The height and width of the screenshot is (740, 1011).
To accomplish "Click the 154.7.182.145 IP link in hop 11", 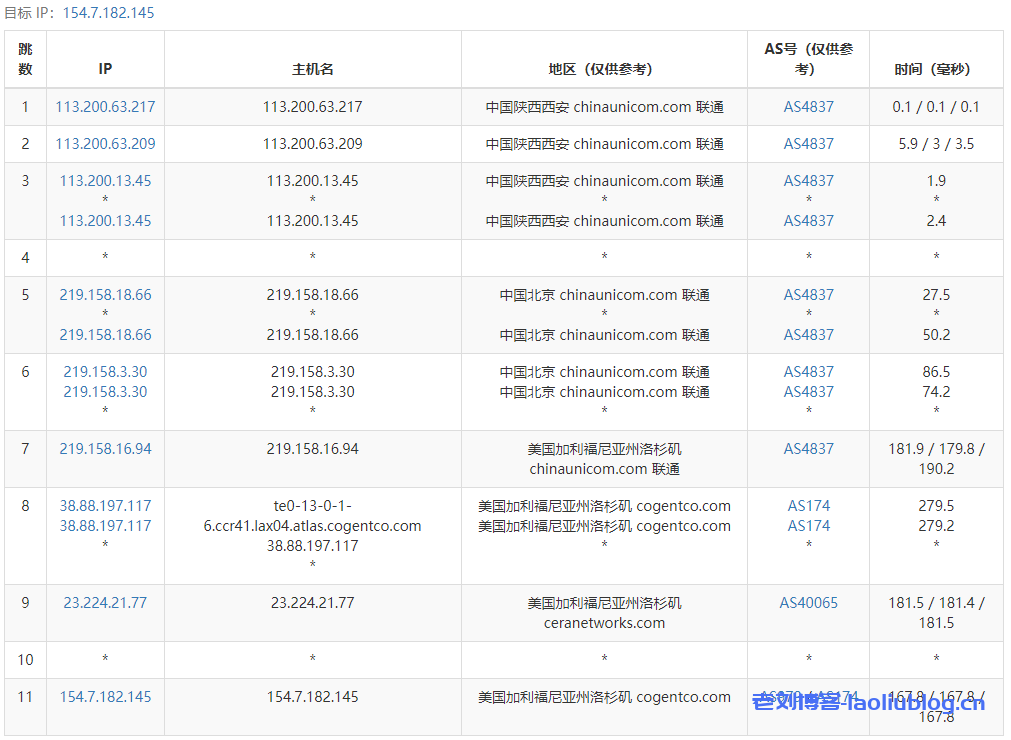I will pyautogui.click(x=105, y=697).
